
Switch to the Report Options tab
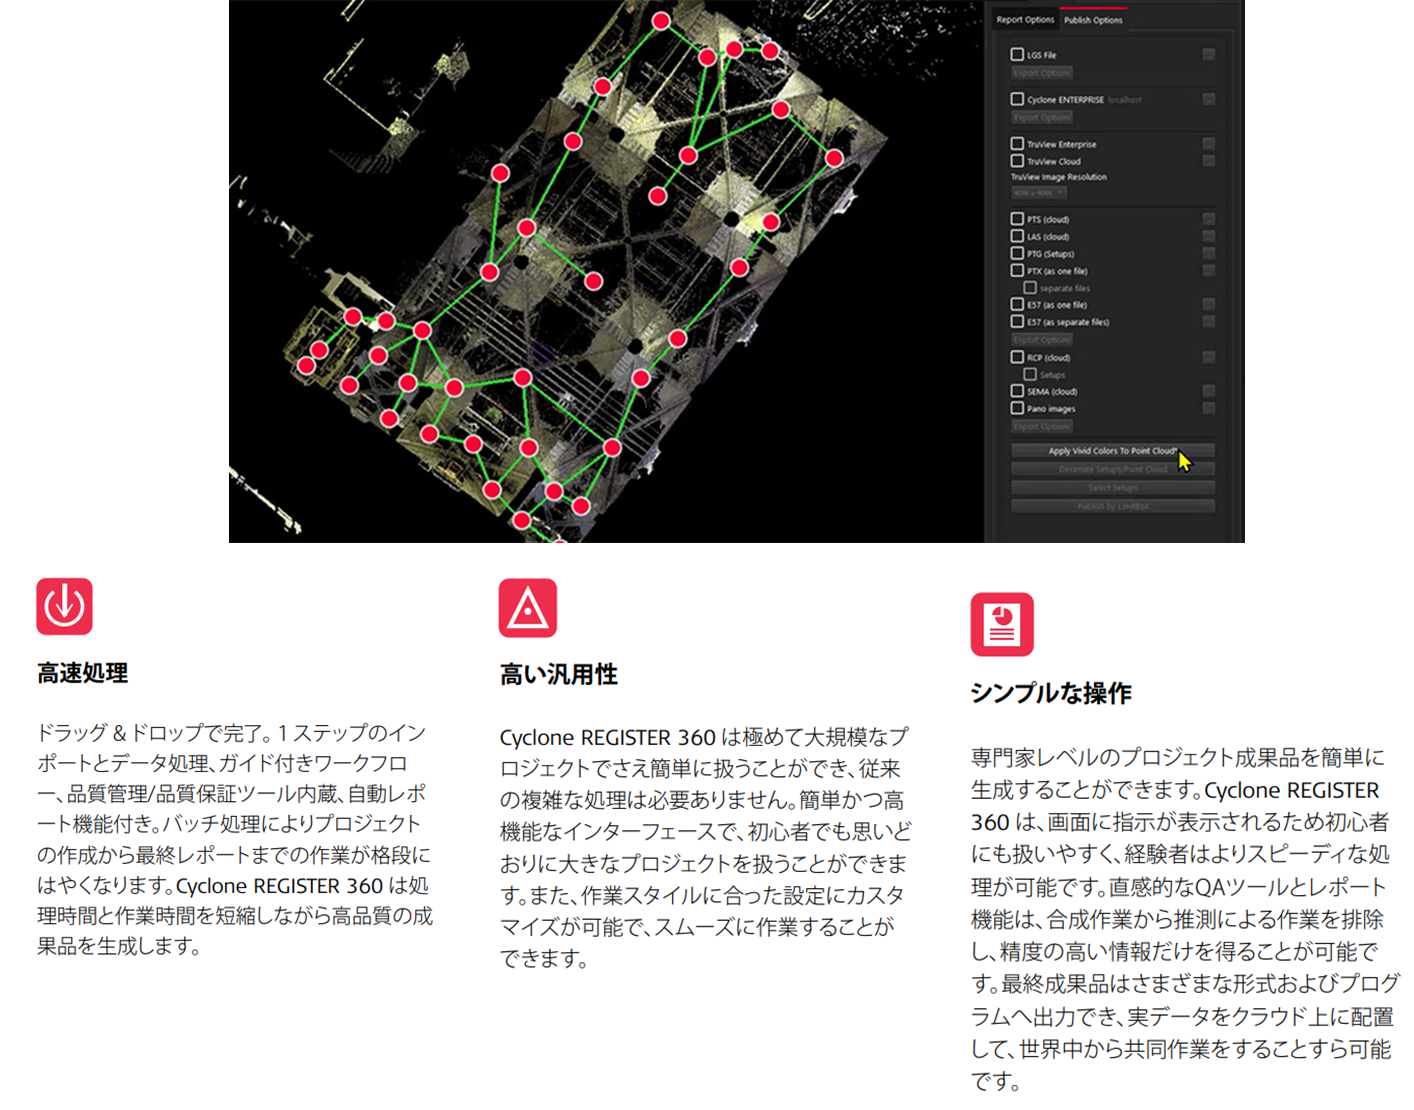point(1025,20)
